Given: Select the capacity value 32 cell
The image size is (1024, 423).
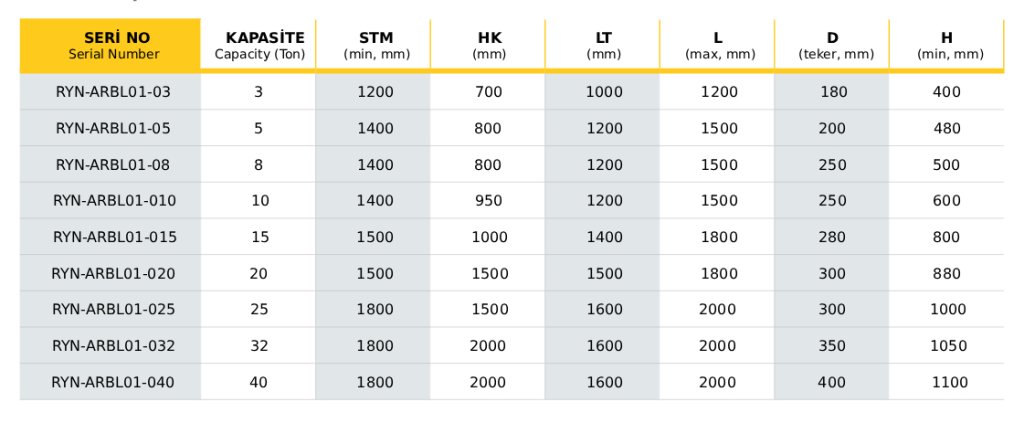Looking at the screenshot, I should coord(259,346).
